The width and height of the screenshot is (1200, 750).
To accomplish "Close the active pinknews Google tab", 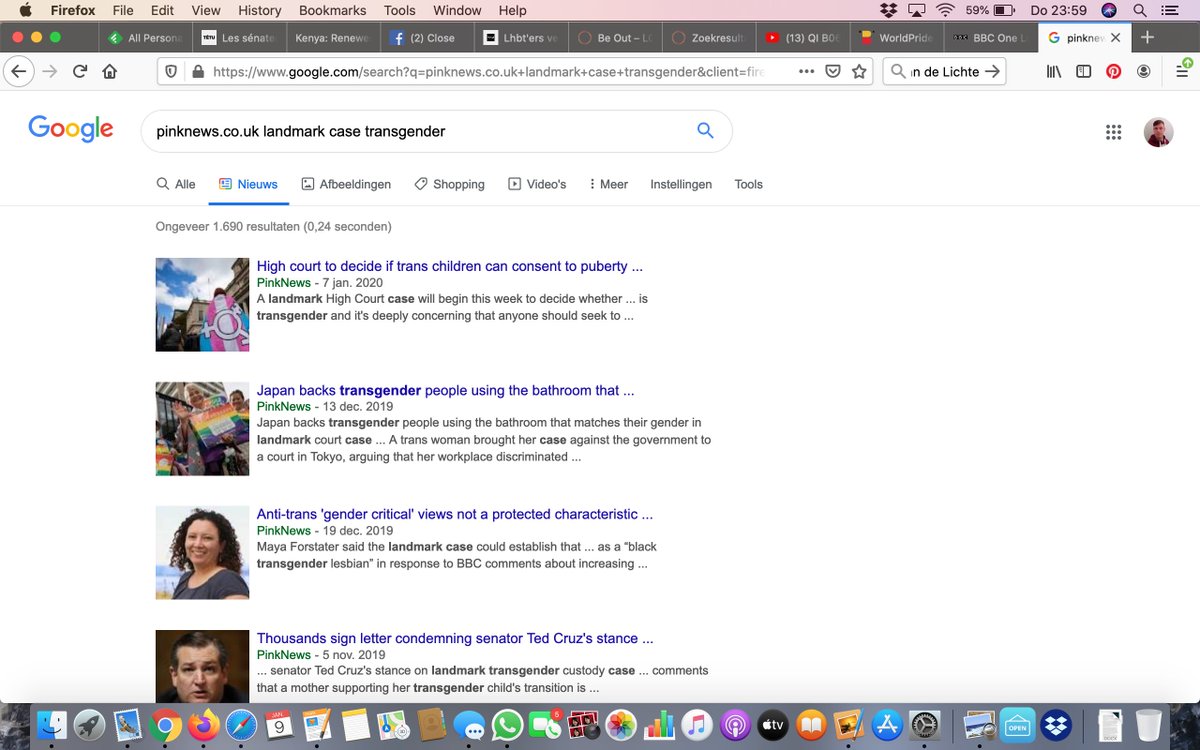I will (1116, 38).
